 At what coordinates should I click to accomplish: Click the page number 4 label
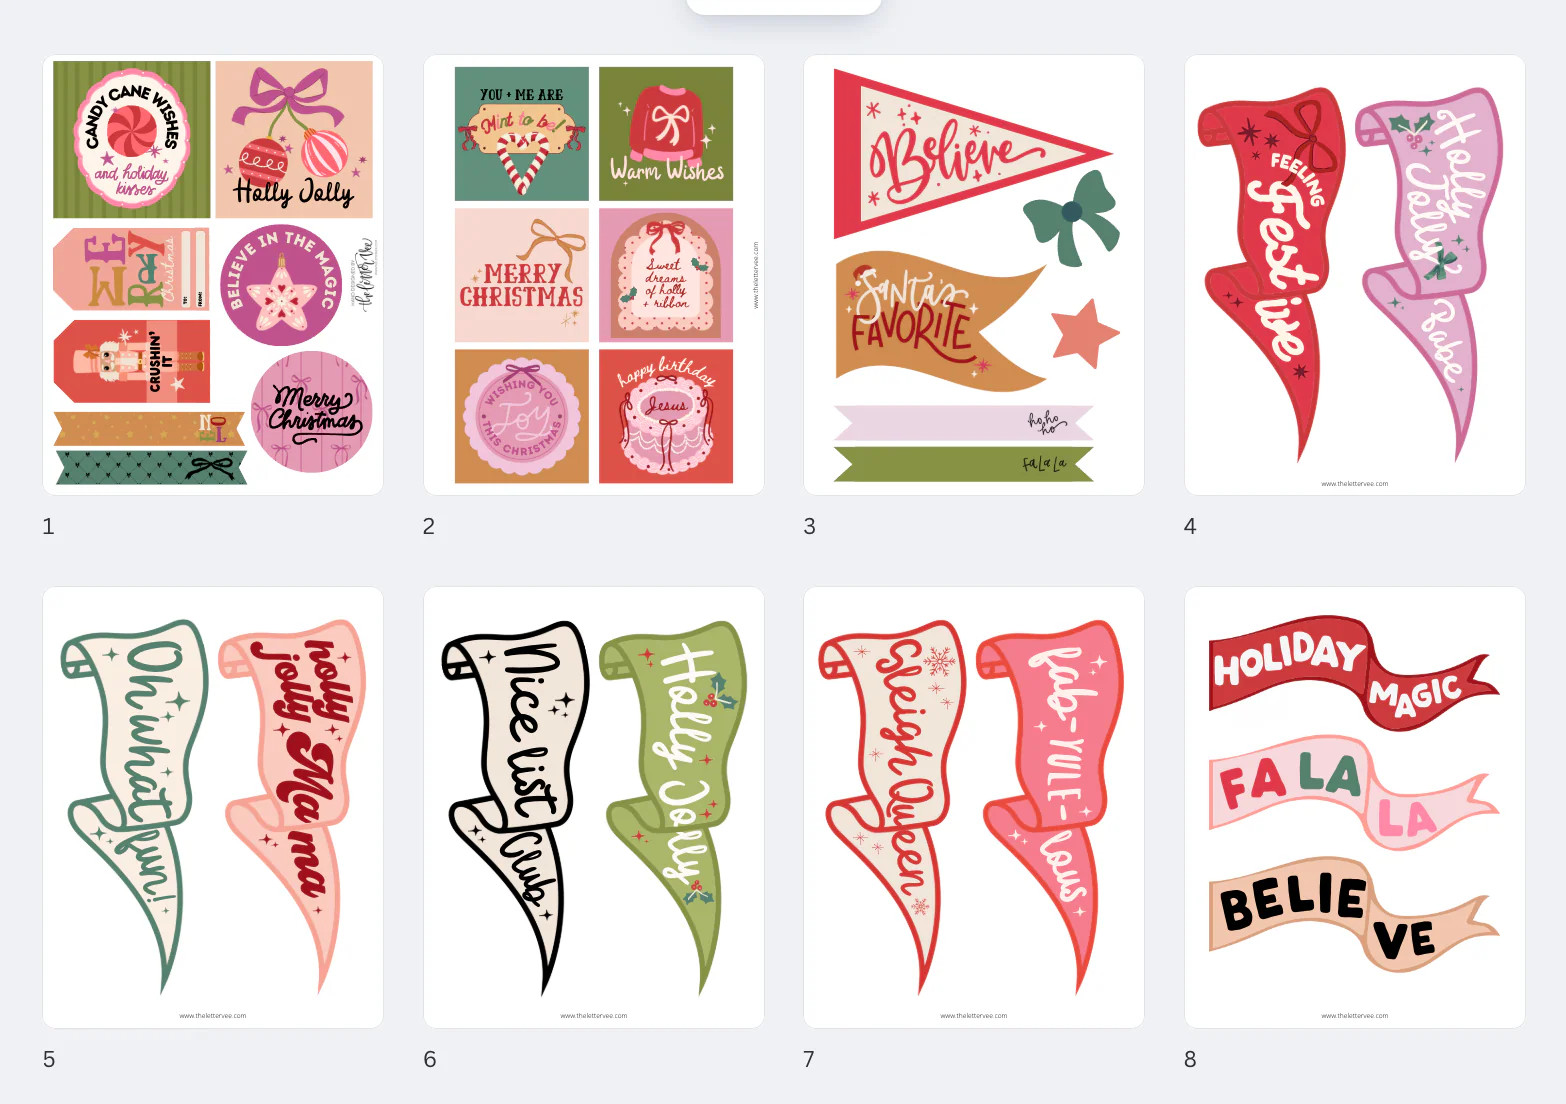click(1190, 526)
